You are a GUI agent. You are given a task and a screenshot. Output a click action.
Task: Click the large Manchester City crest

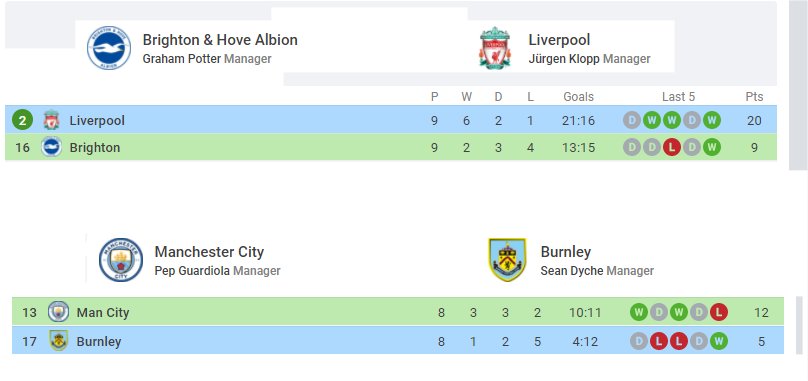(x=121, y=260)
